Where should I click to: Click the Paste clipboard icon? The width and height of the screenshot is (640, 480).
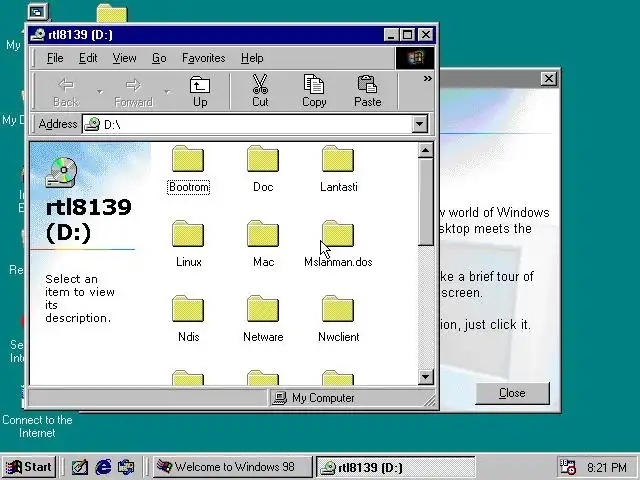tap(367, 84)
